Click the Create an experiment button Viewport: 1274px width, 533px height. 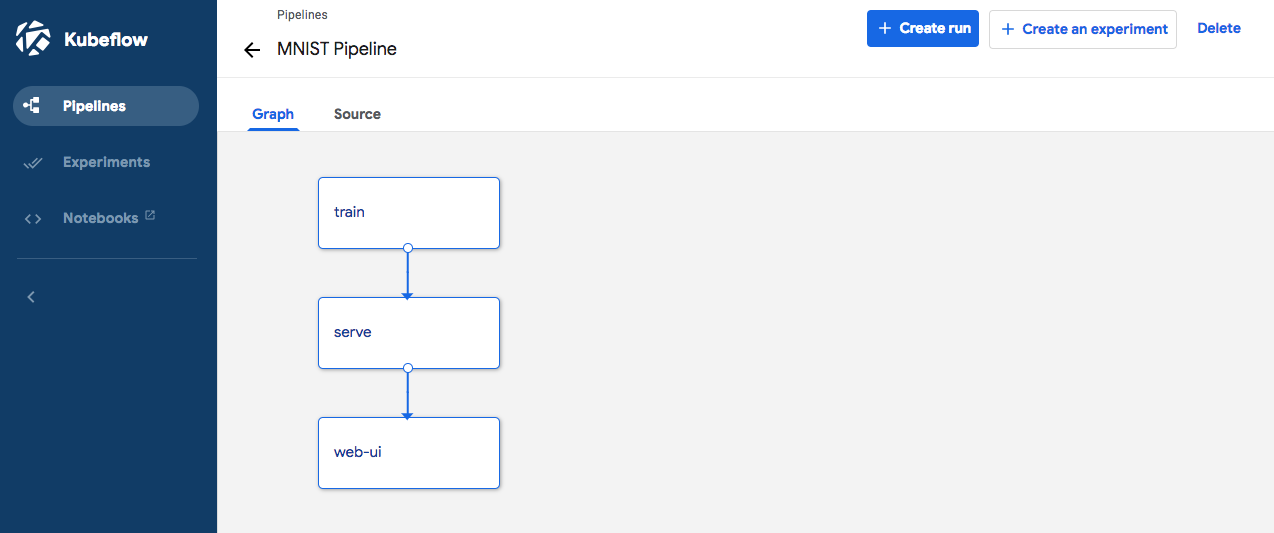click(1083, 29)
